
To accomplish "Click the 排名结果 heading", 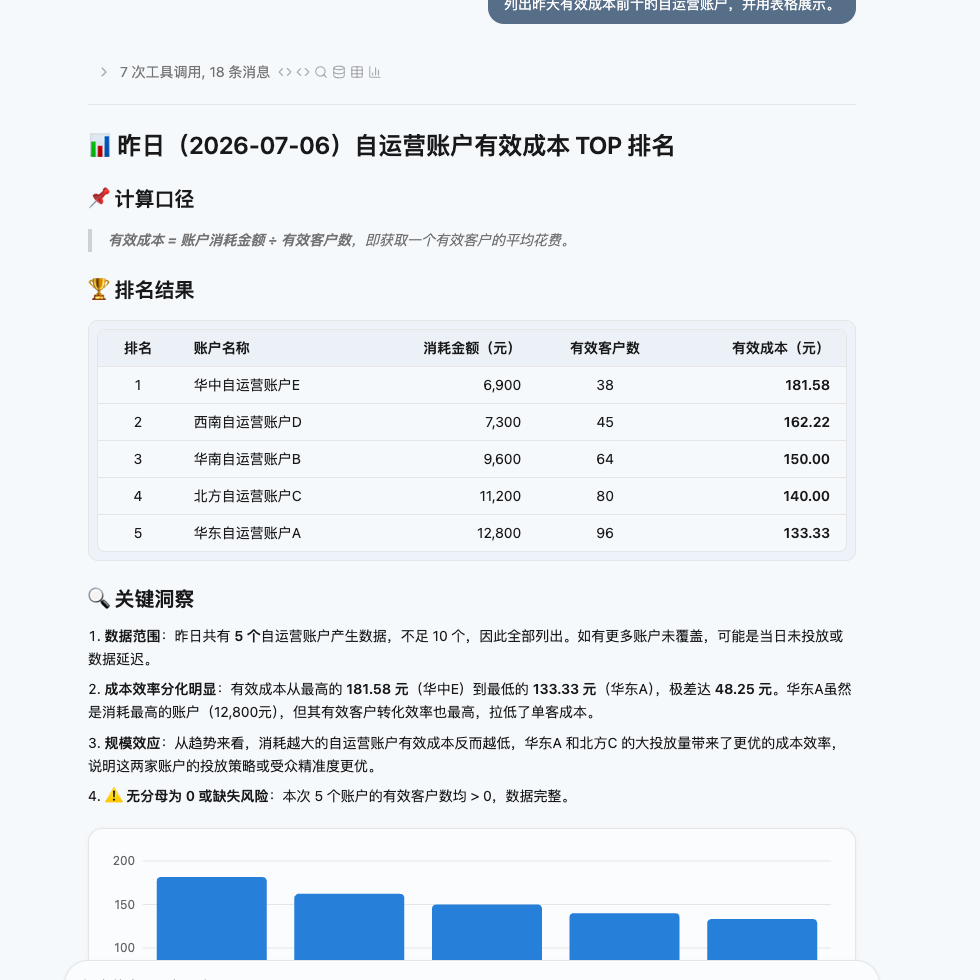I will pyautogui.click(x=154, y=290).
